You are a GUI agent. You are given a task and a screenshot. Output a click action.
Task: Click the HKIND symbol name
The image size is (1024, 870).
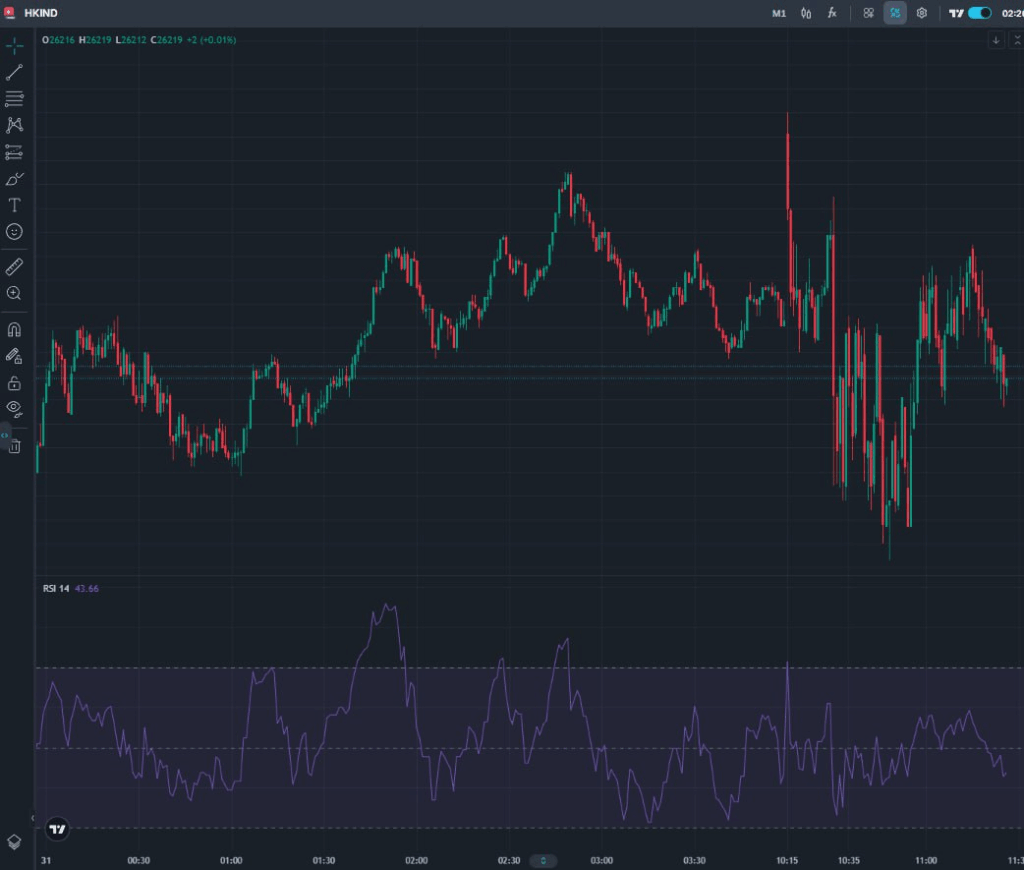tap(40, 13)
